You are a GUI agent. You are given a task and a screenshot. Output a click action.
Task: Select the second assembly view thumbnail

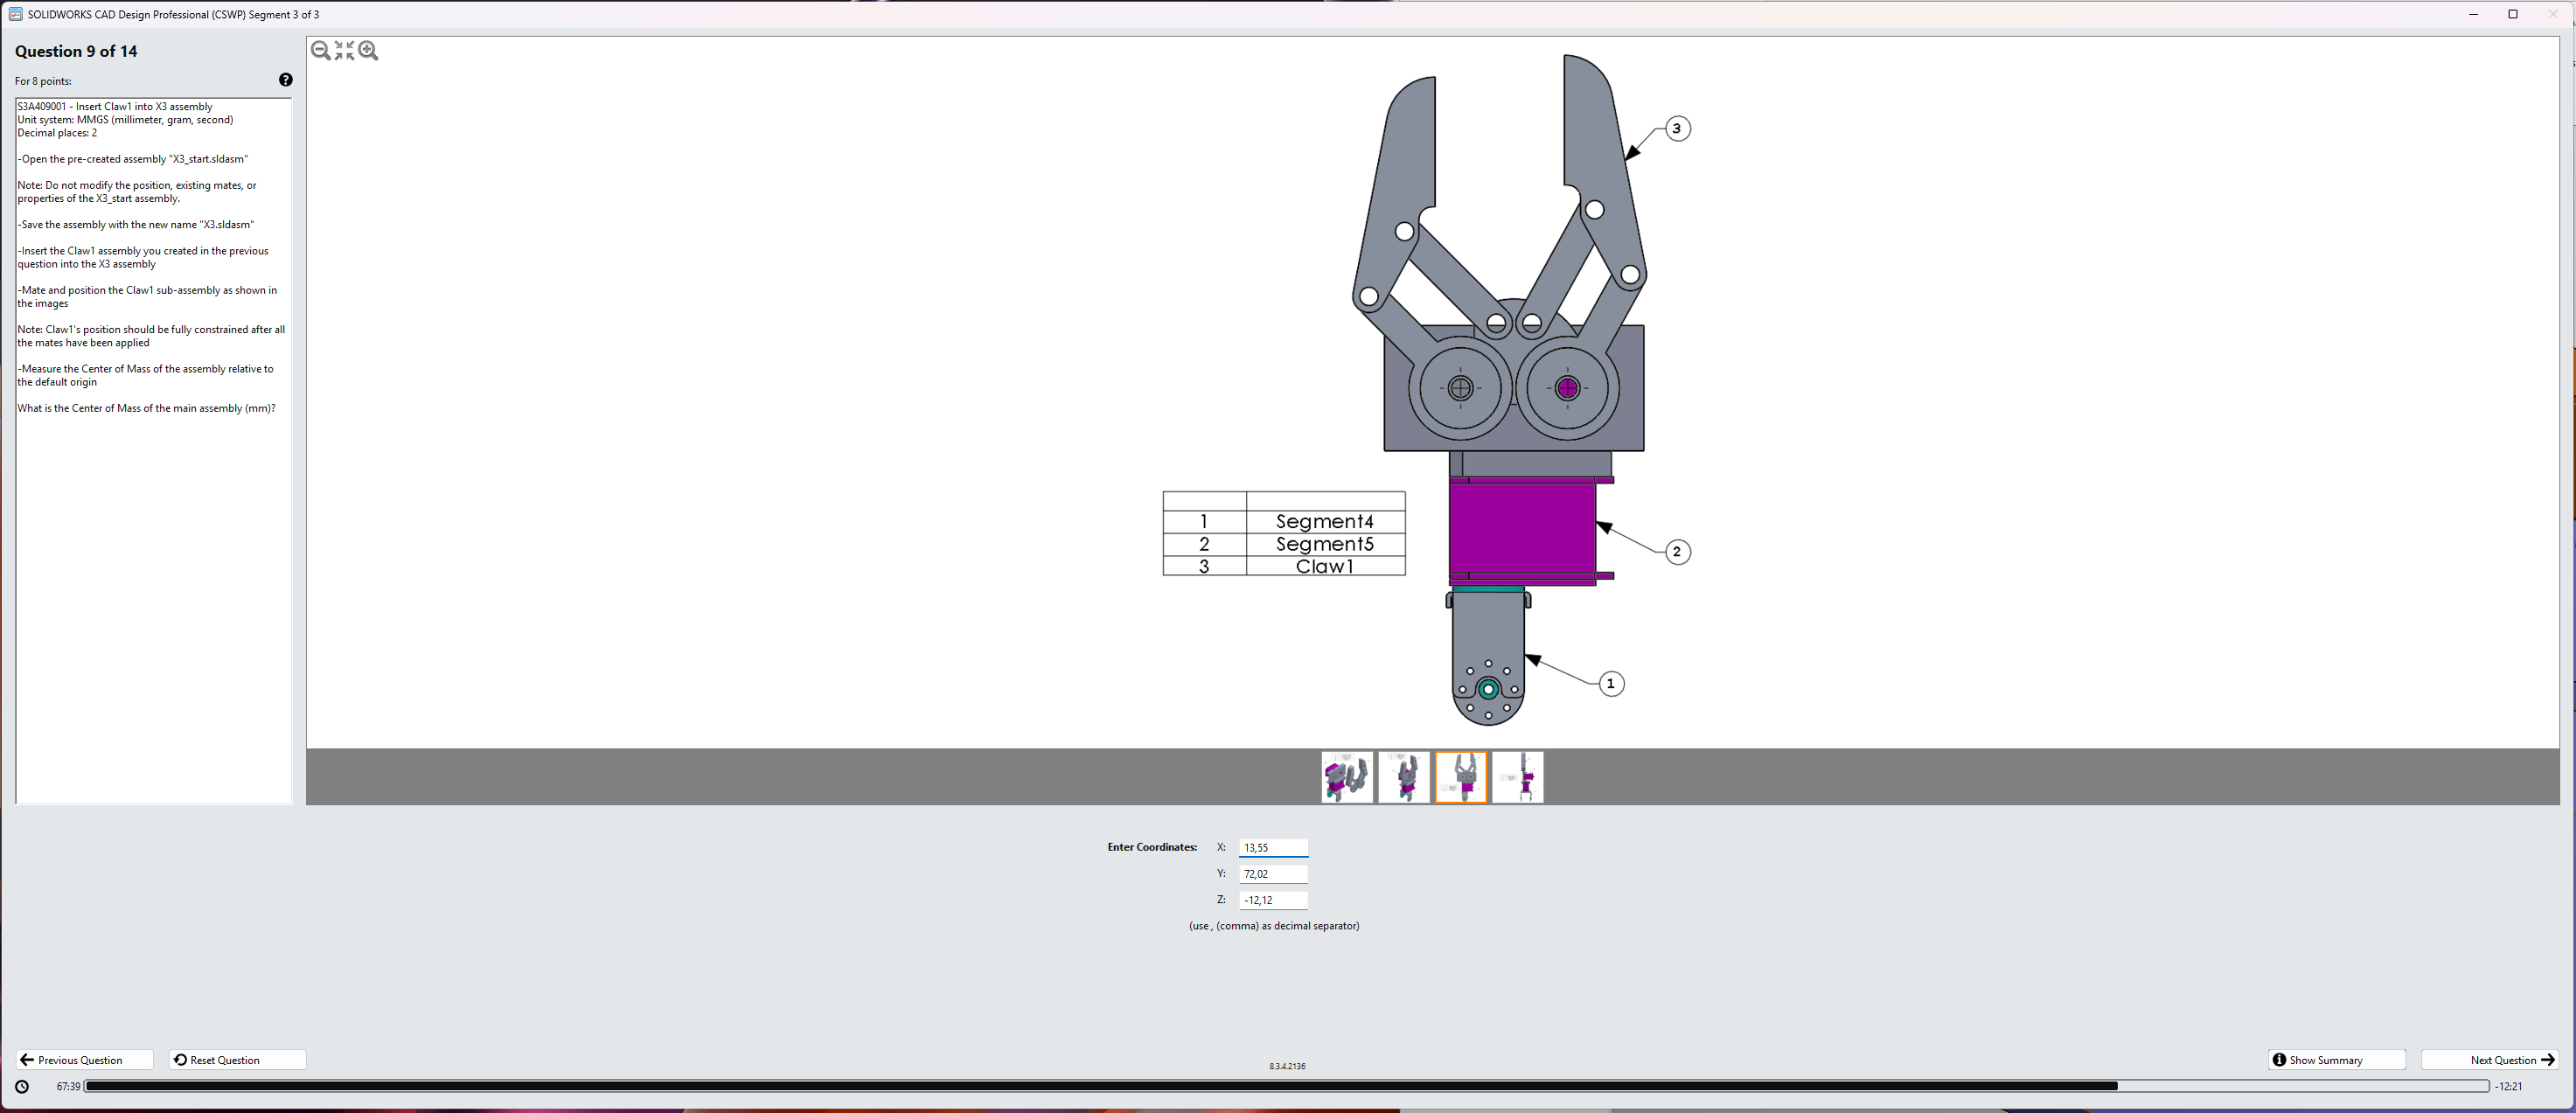(x=1403, y=777)
